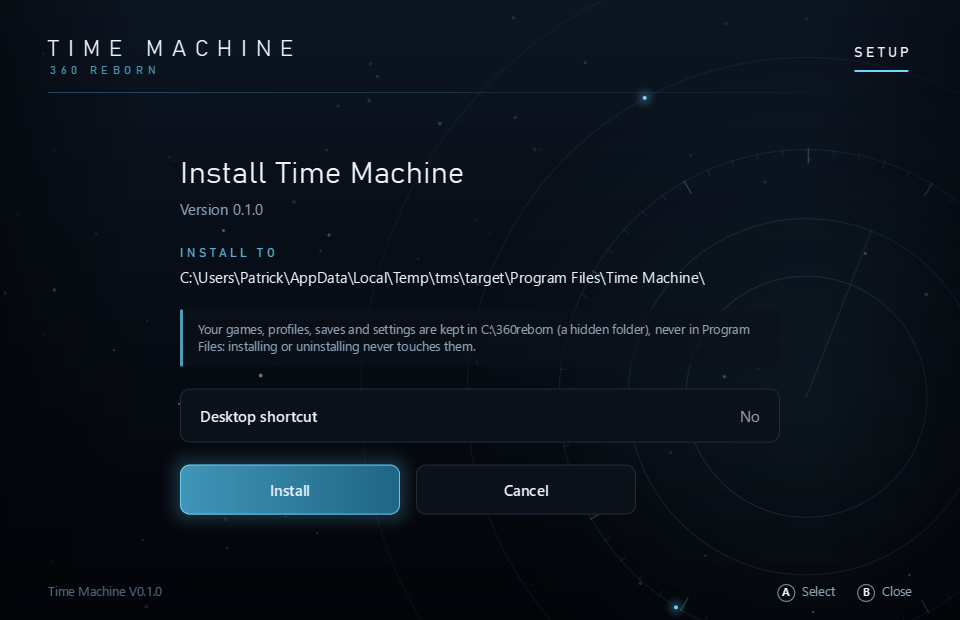Click the 'No' value of Desktop shortcut
The image size is (960, 620).
[749, 417]
